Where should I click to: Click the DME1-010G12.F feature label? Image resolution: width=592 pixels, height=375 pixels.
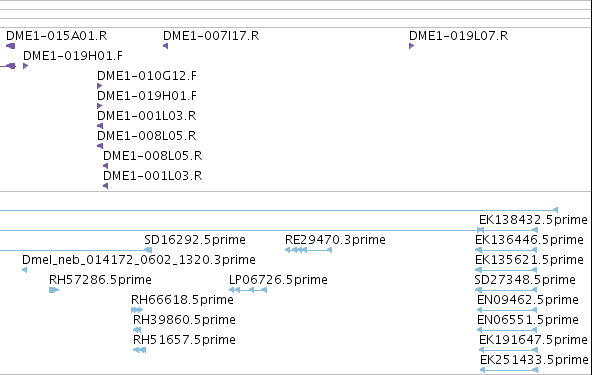tap(147, 76)
